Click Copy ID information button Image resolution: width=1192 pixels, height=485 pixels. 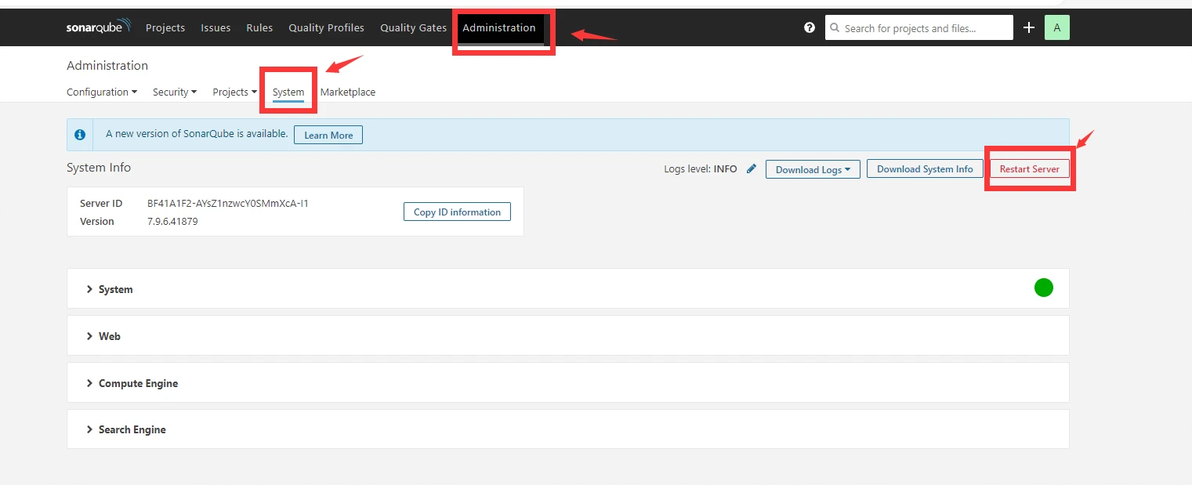tap(457, 212)
